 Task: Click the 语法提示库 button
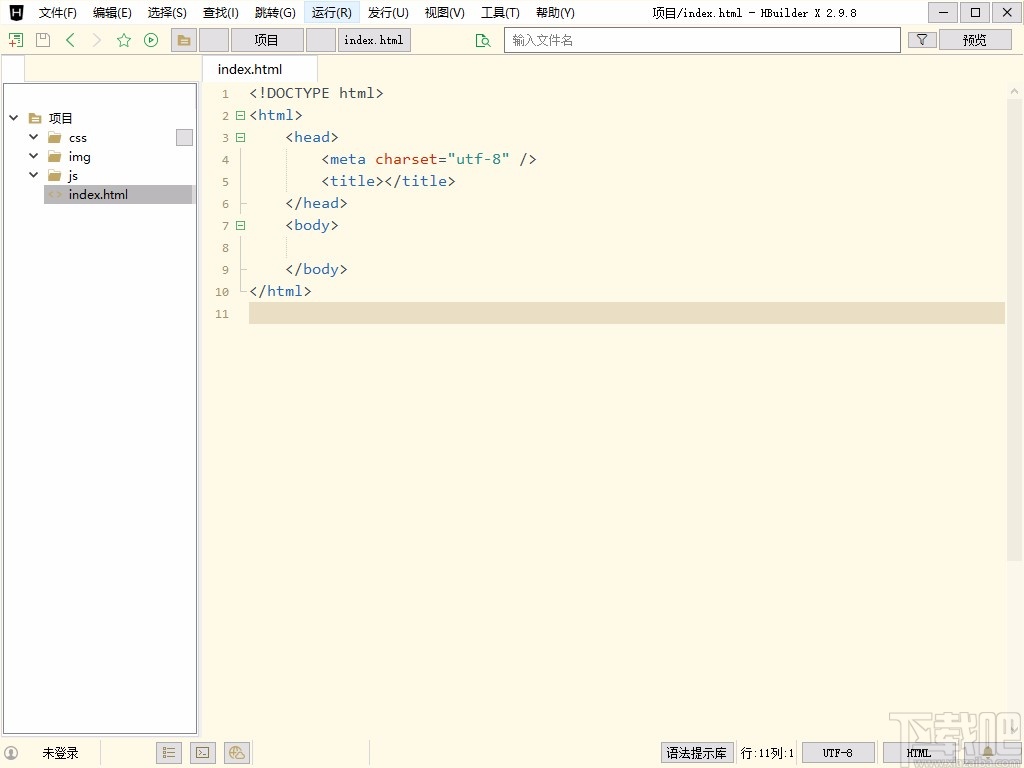pos(696,753)
